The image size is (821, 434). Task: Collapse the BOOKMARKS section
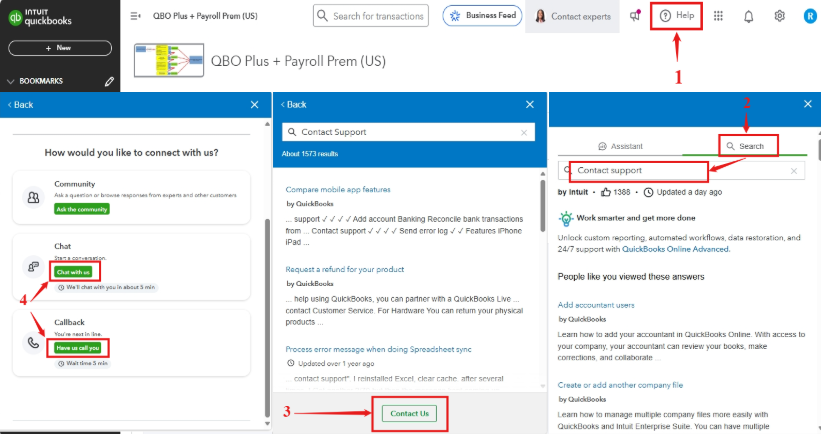(10, 81)
